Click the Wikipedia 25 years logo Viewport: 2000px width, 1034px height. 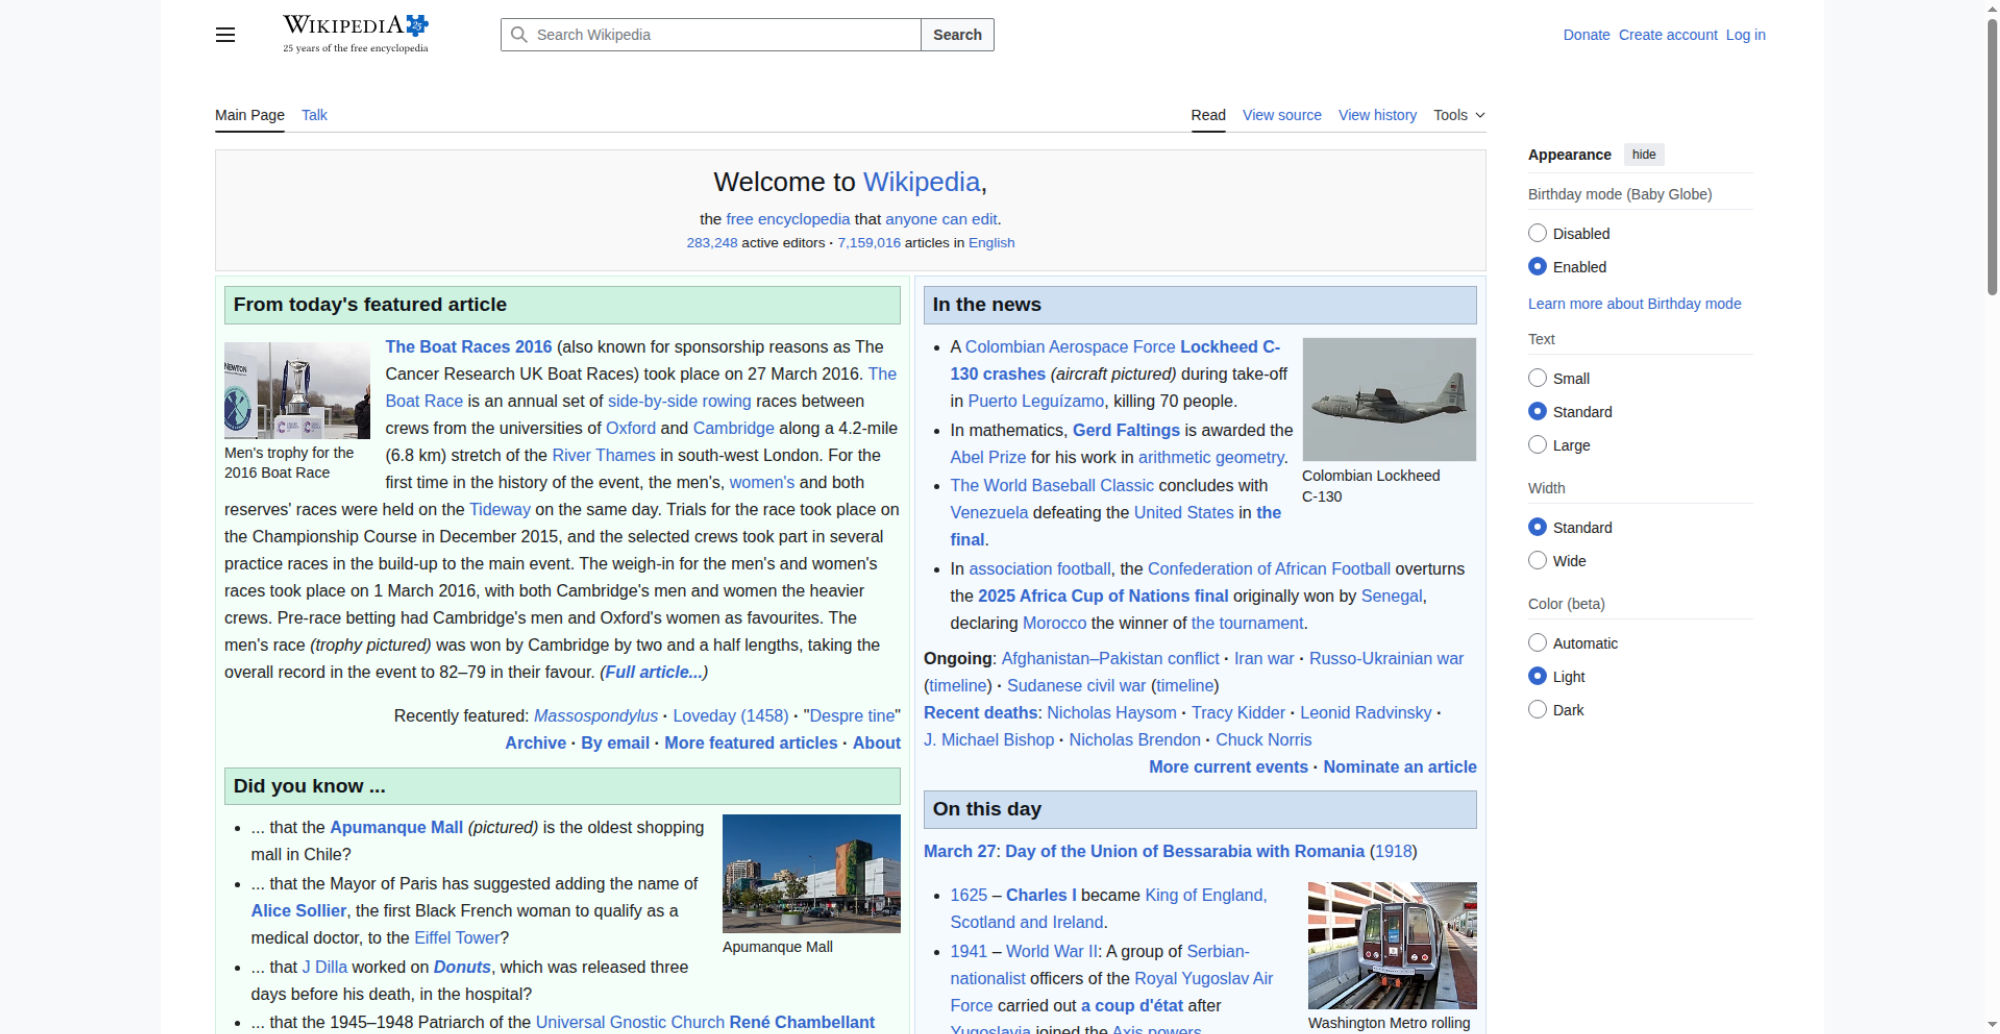coord(355,34)
